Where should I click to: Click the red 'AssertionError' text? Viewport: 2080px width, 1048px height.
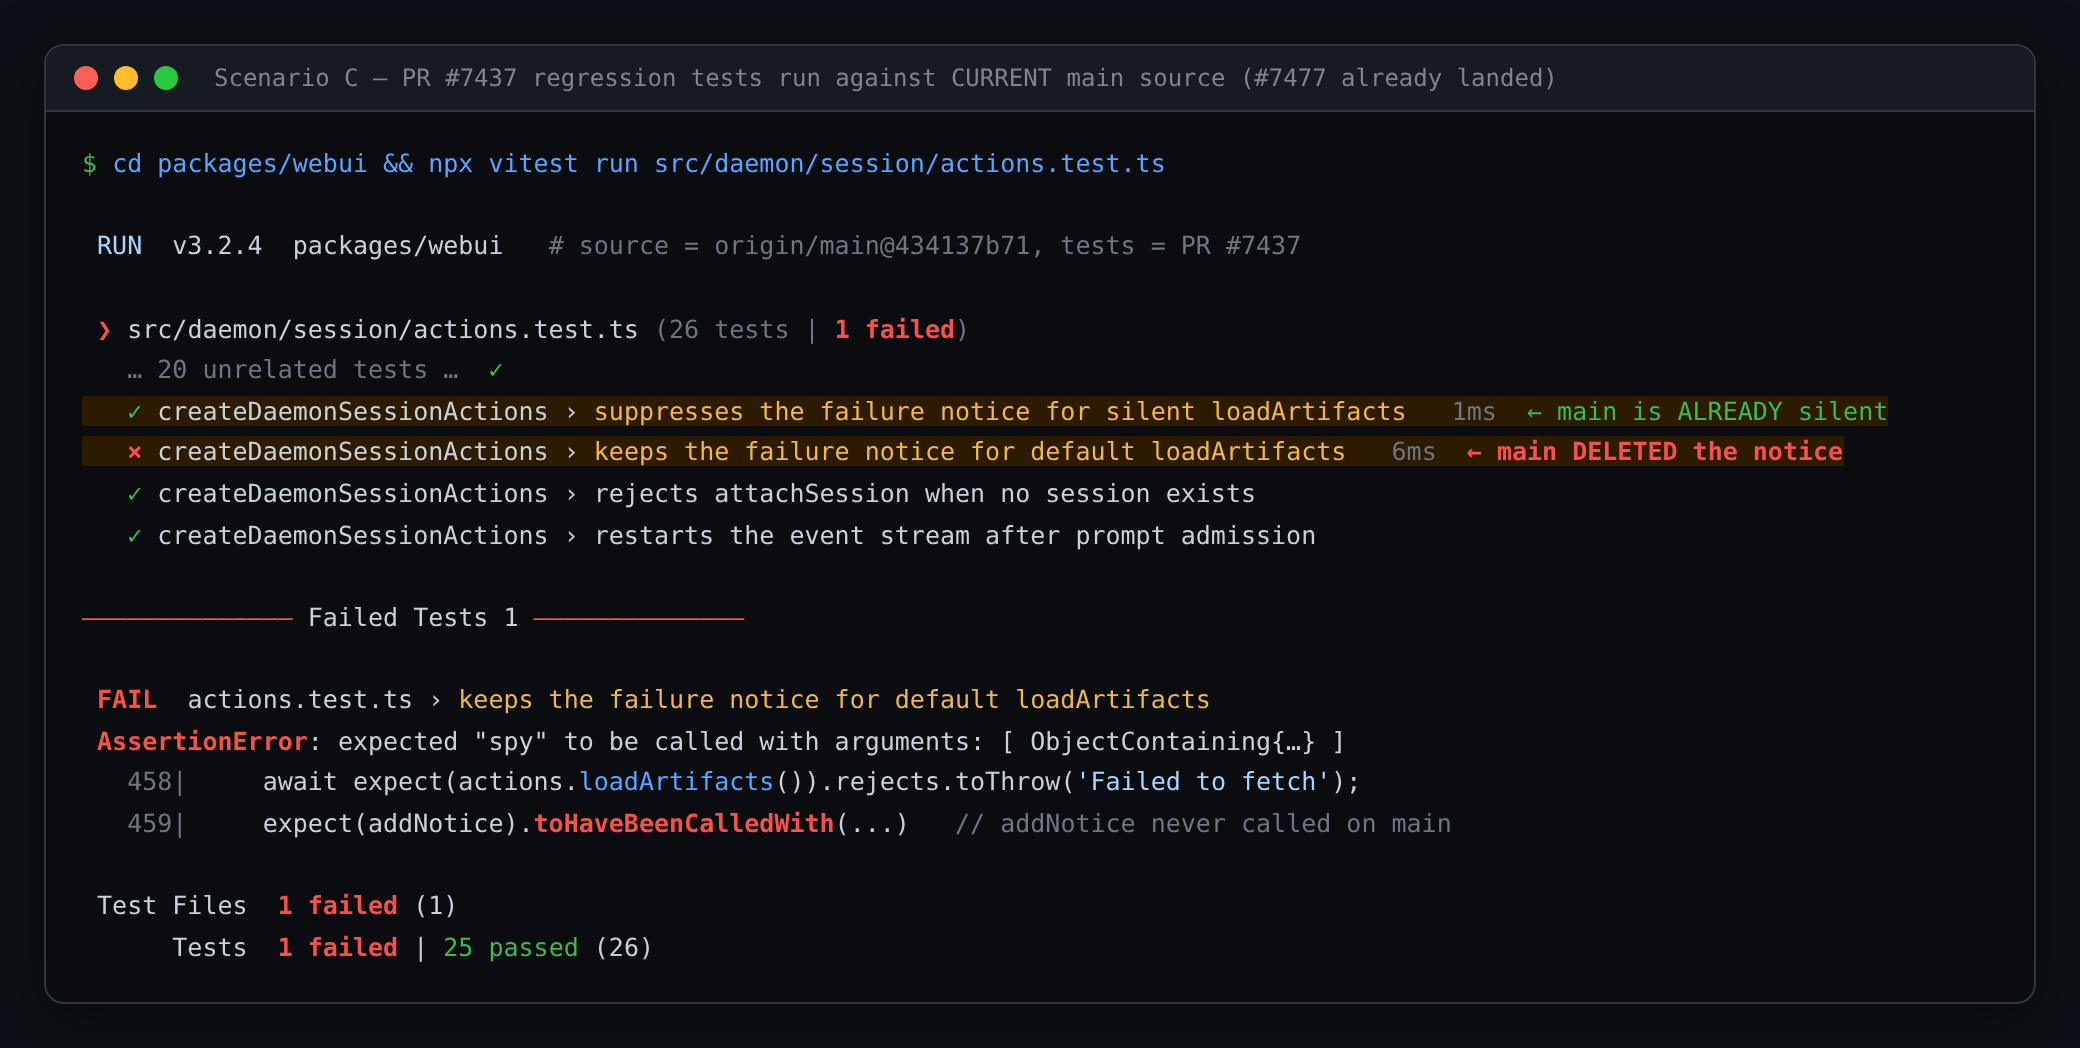(x=202, y=742)
